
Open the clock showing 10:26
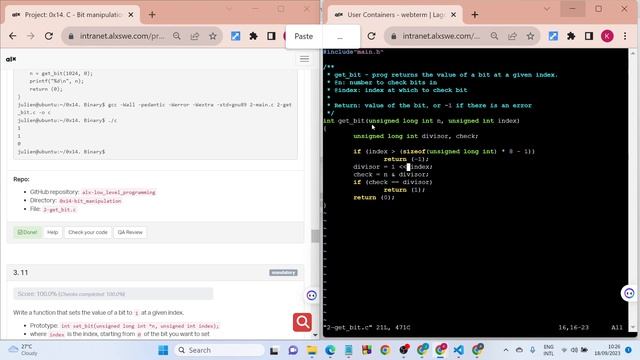[x=607, y=350]
